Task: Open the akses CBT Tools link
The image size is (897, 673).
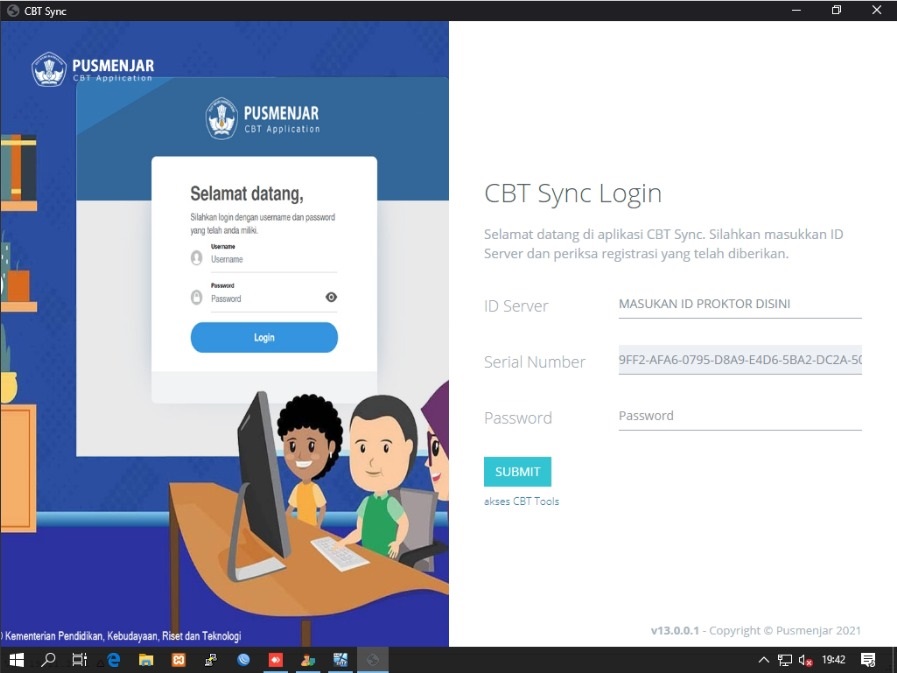Action: click(x=522, y=501)
